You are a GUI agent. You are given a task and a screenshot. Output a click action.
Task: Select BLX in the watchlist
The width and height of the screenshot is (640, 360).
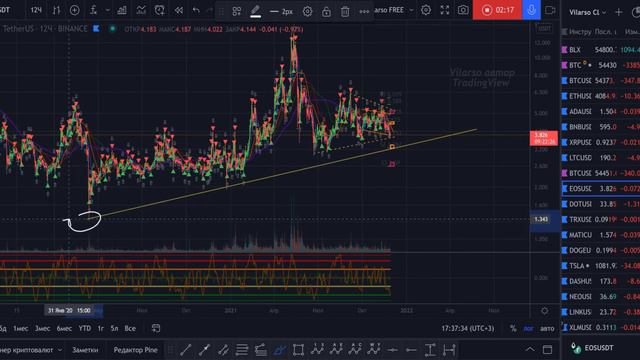pos(601,49)
